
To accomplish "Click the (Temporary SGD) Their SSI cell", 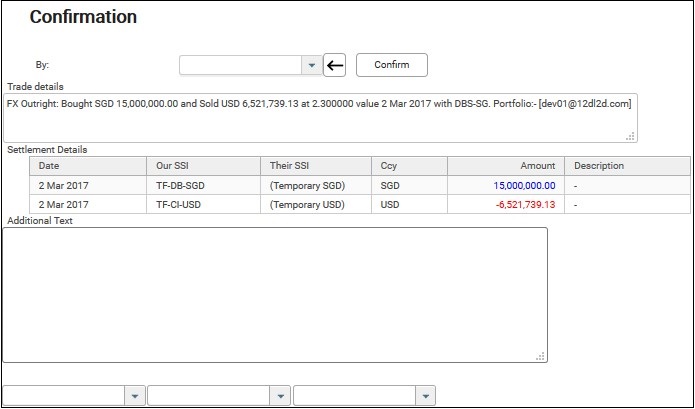I will tap(307, 186).
